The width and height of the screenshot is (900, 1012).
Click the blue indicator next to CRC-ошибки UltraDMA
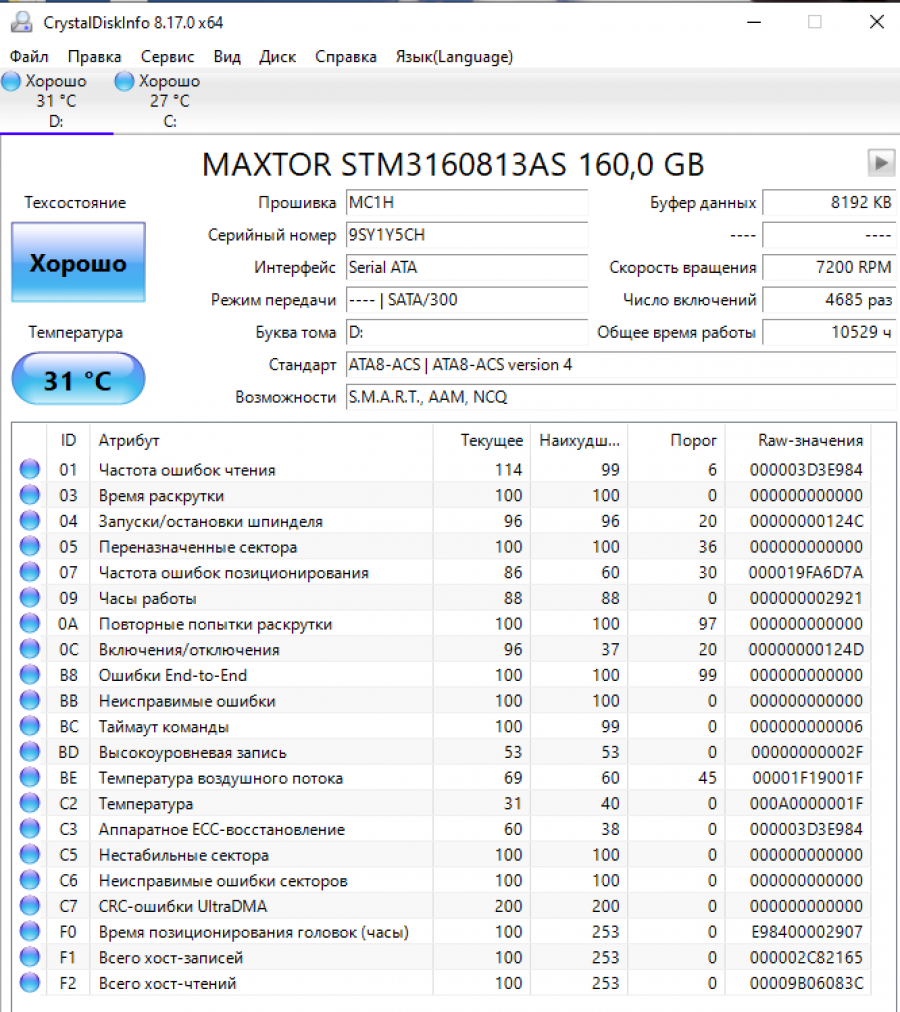click(x=29, y=906)
